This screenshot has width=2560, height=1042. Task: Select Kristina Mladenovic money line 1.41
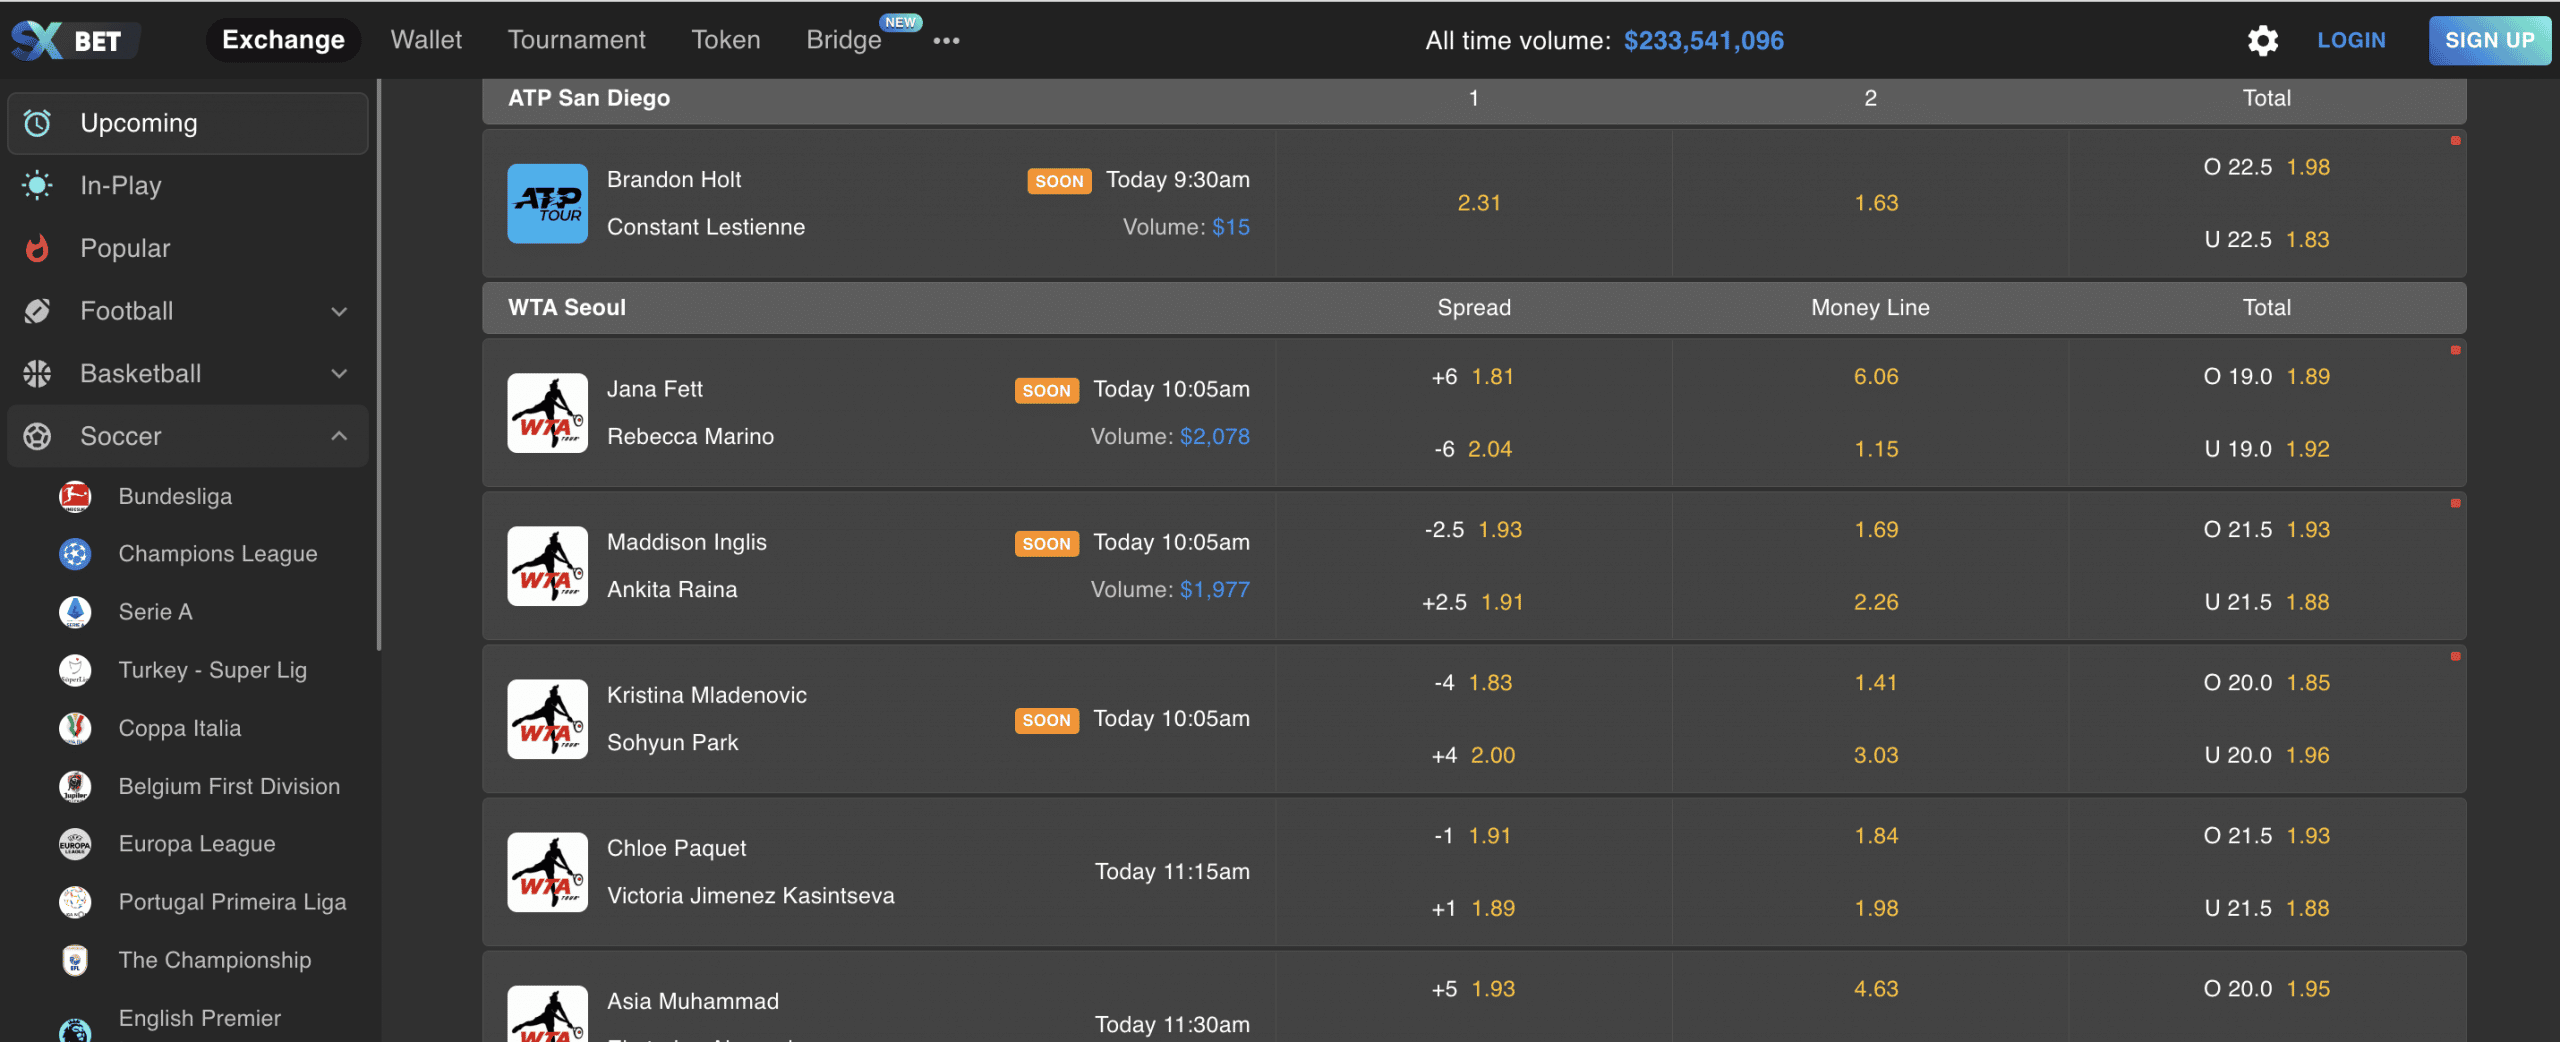(x=1876, y=683)
